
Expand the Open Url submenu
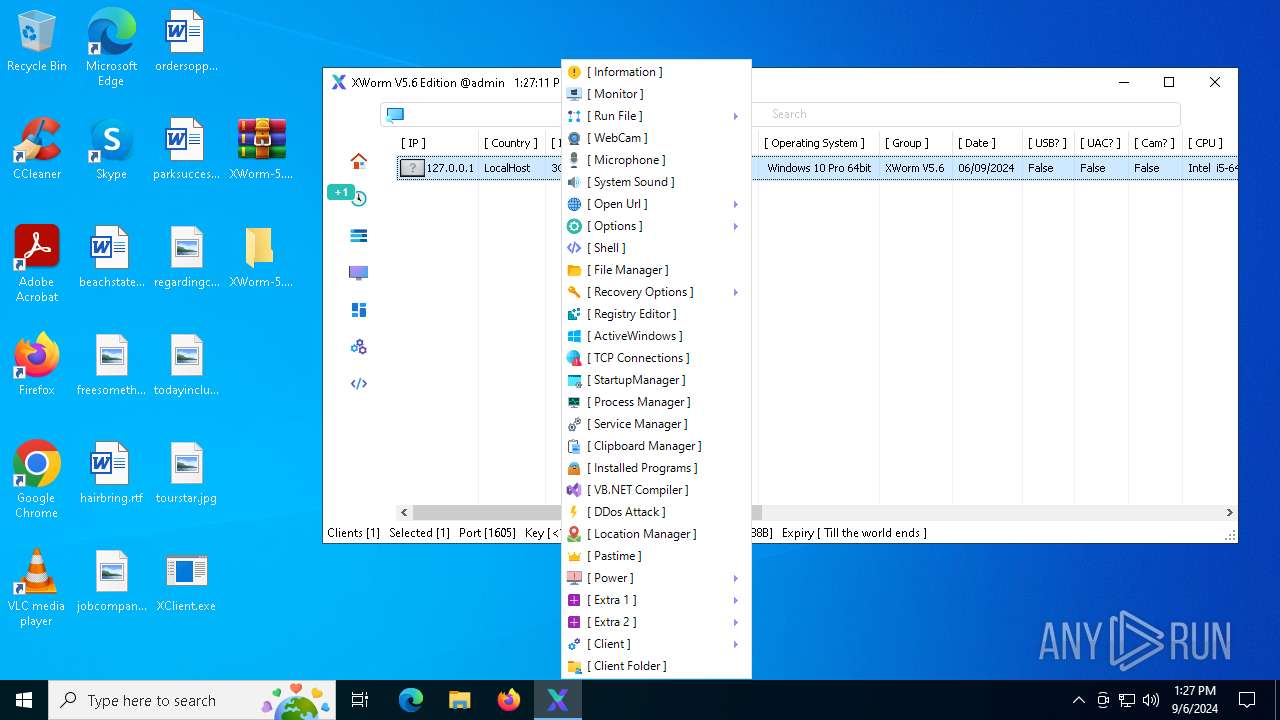[735, 204]
